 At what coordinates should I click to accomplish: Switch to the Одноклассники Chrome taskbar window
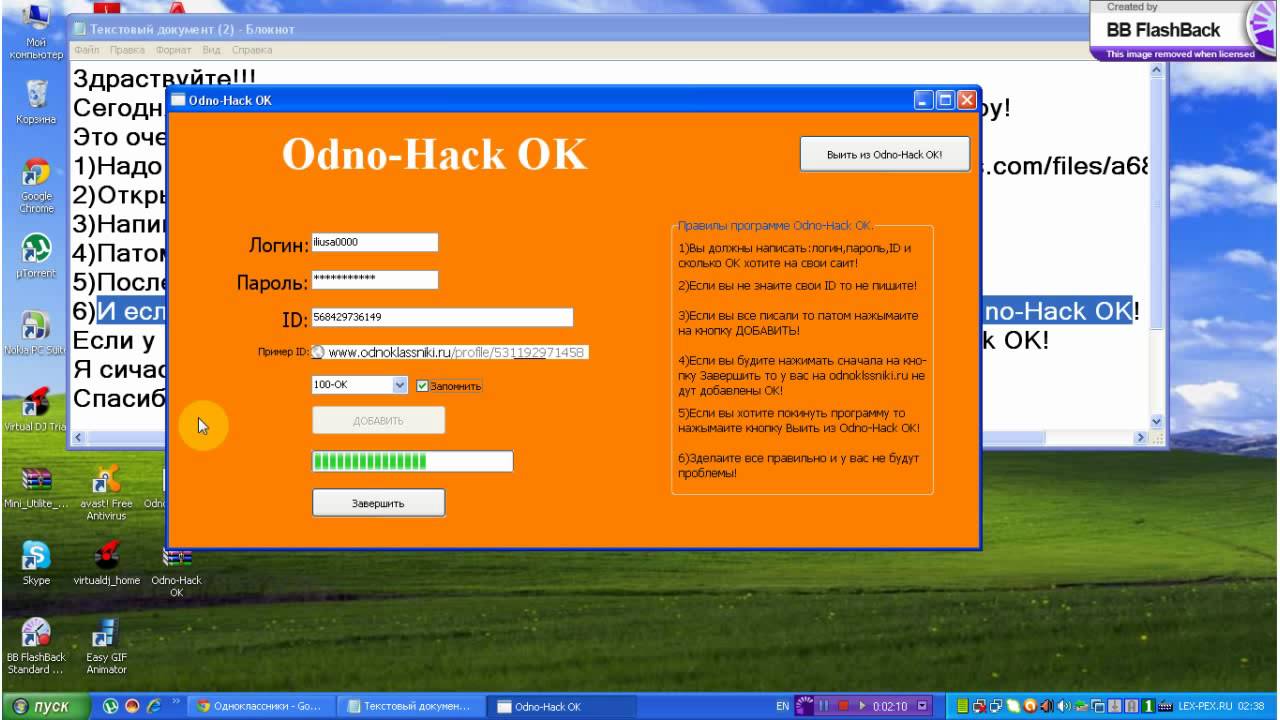(262, 706)
